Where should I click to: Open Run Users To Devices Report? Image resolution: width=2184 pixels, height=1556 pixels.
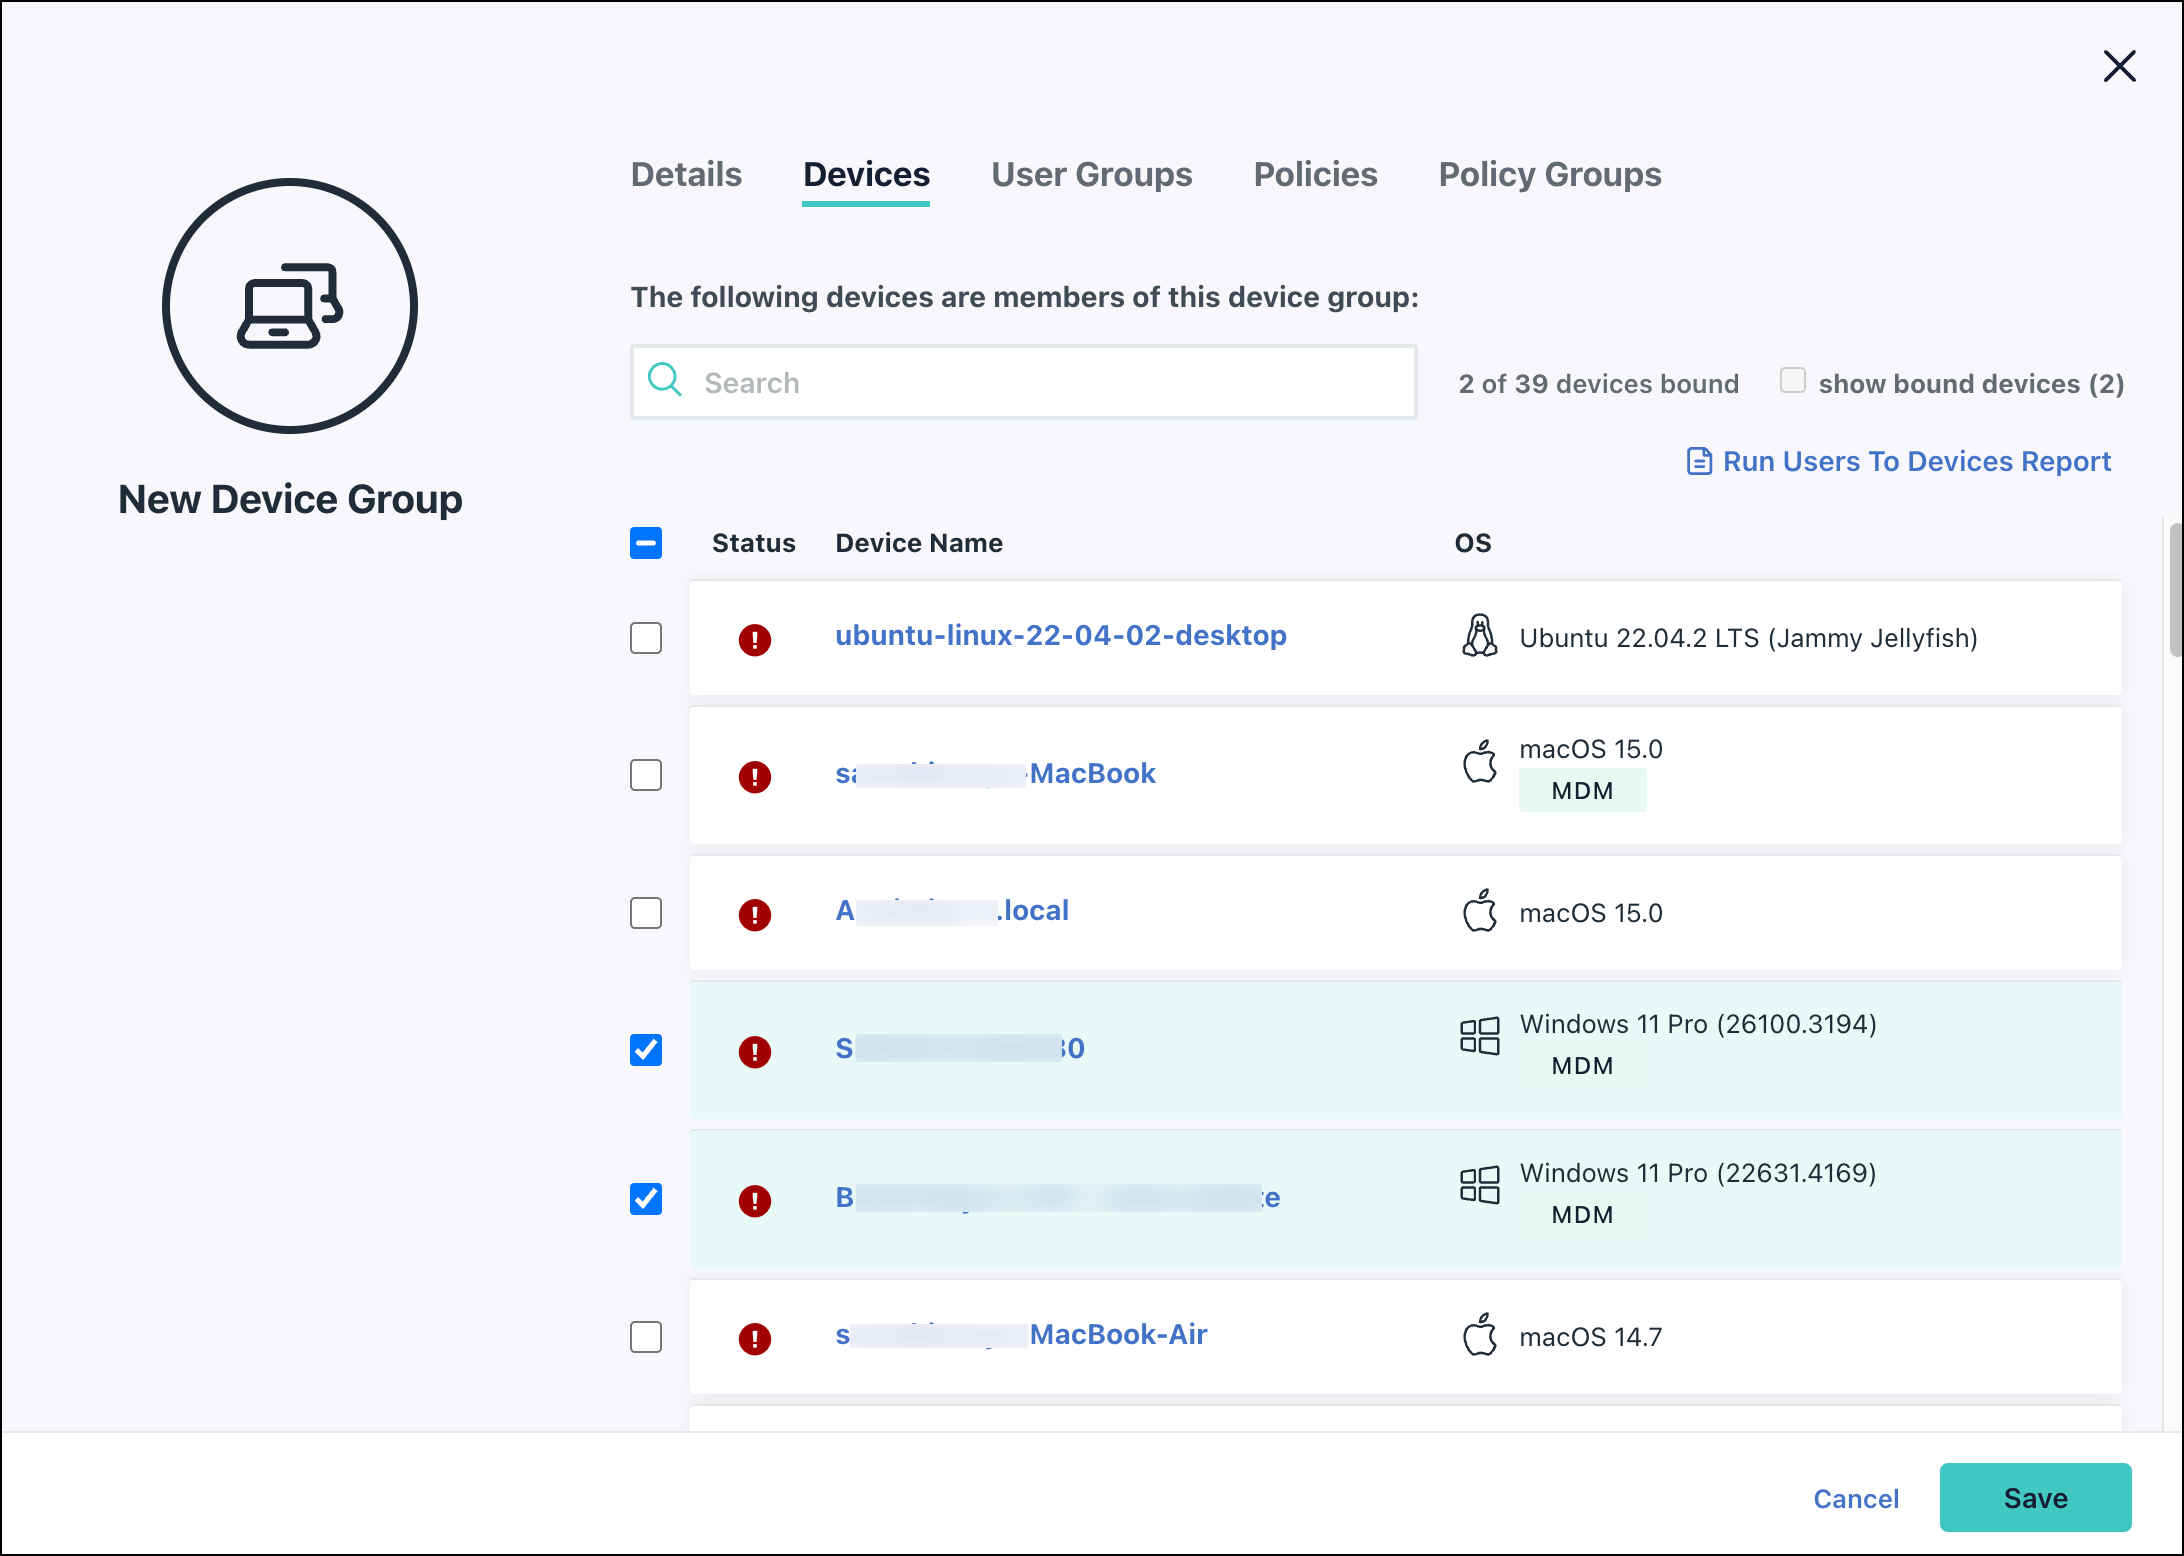click(x=1916, y=462)
